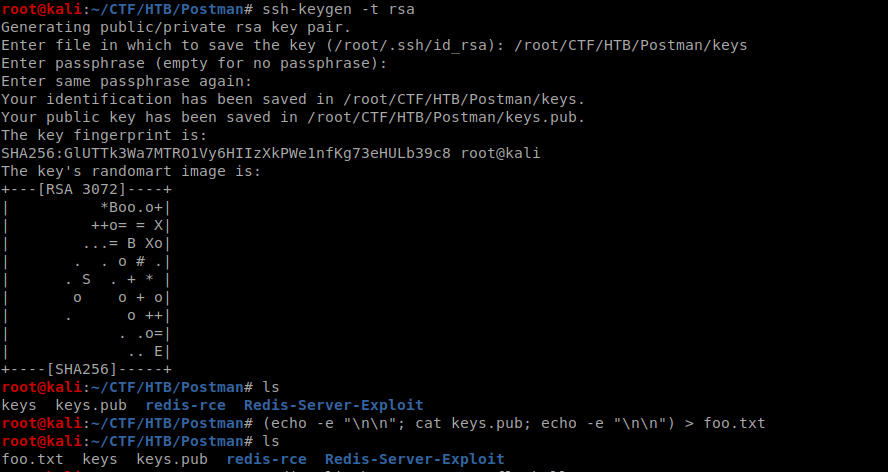Click the SHA256 key fingerprint string
Image resolution: width=888 pixels, height=472 pixels.
tap(226, 153)
